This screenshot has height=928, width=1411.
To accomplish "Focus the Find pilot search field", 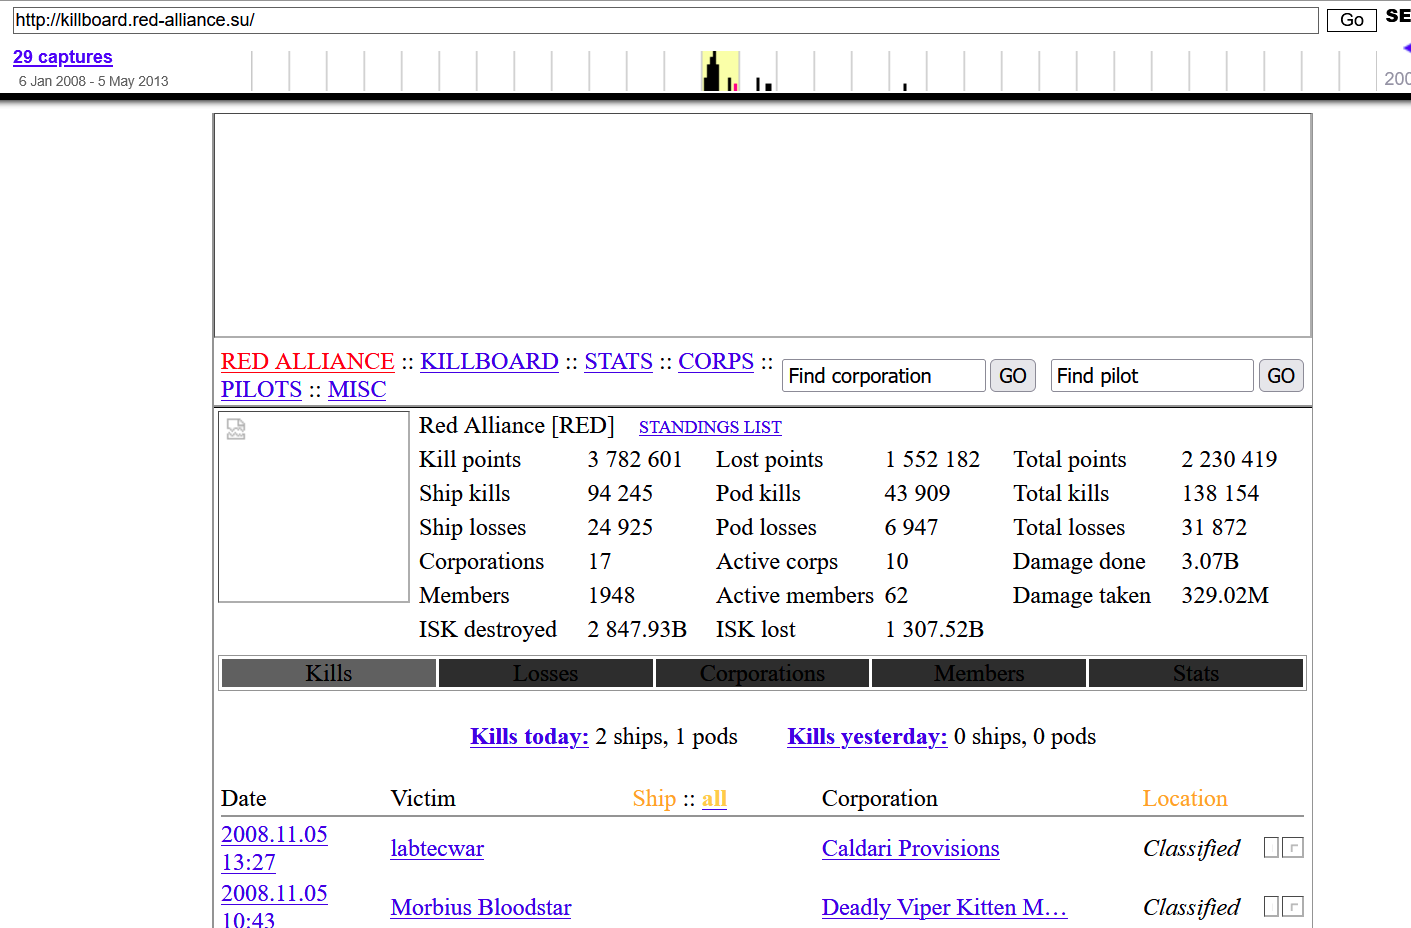I will tap(1152, 376).
